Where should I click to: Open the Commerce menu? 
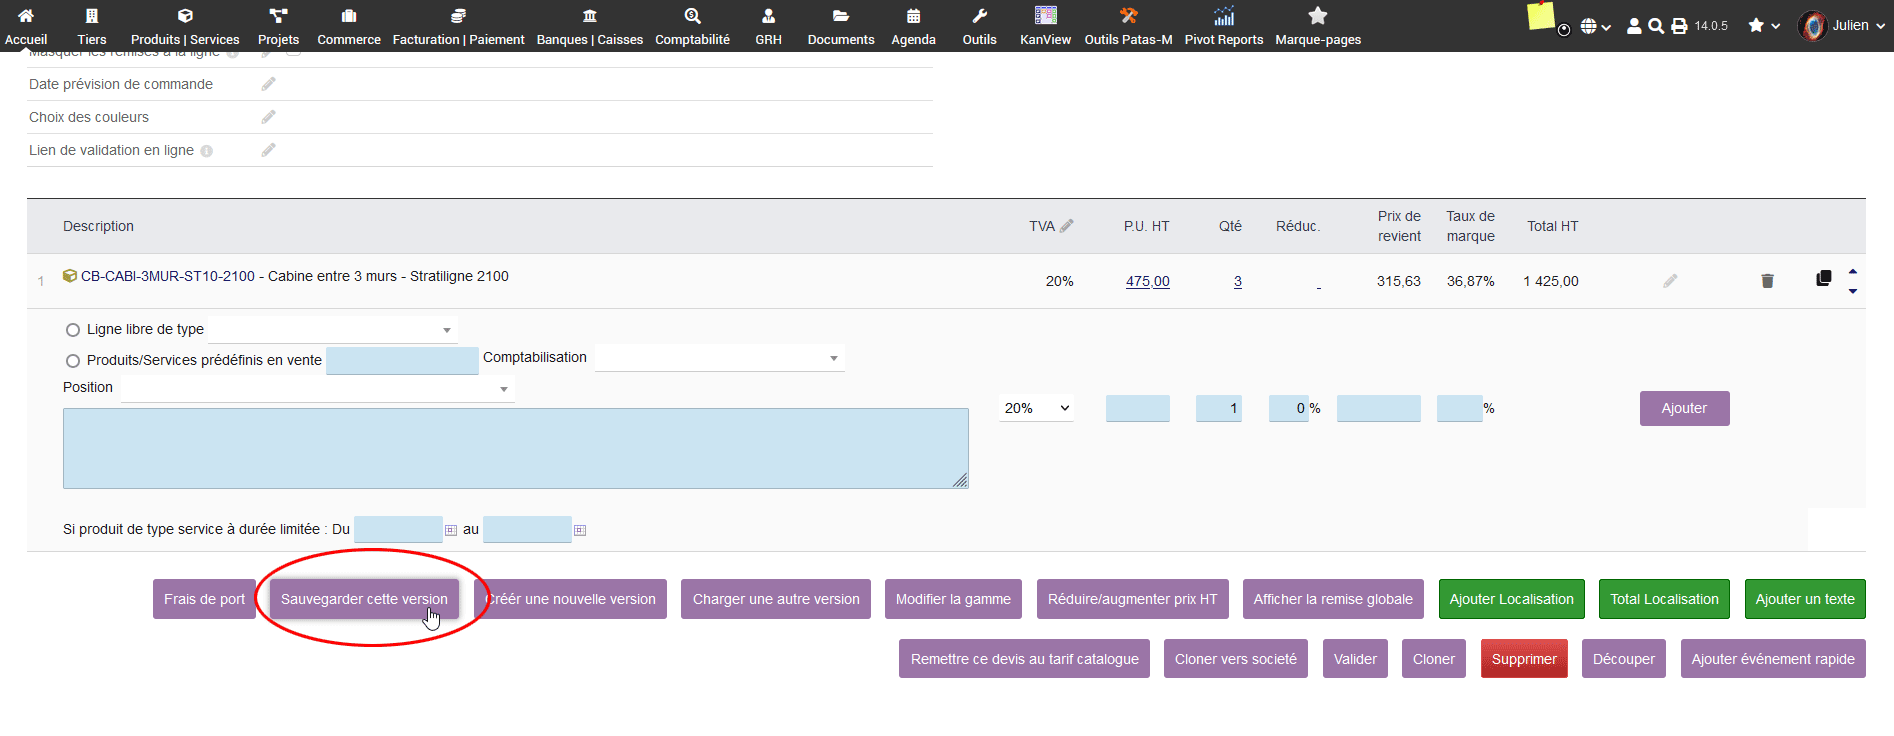click(x=349, y=26)
